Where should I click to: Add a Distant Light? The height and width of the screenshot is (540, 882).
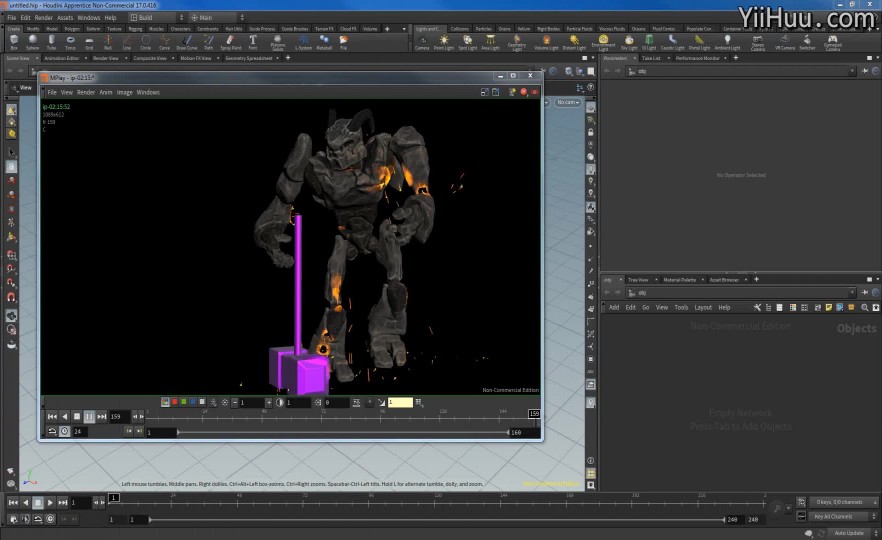(x=574, y=42)
